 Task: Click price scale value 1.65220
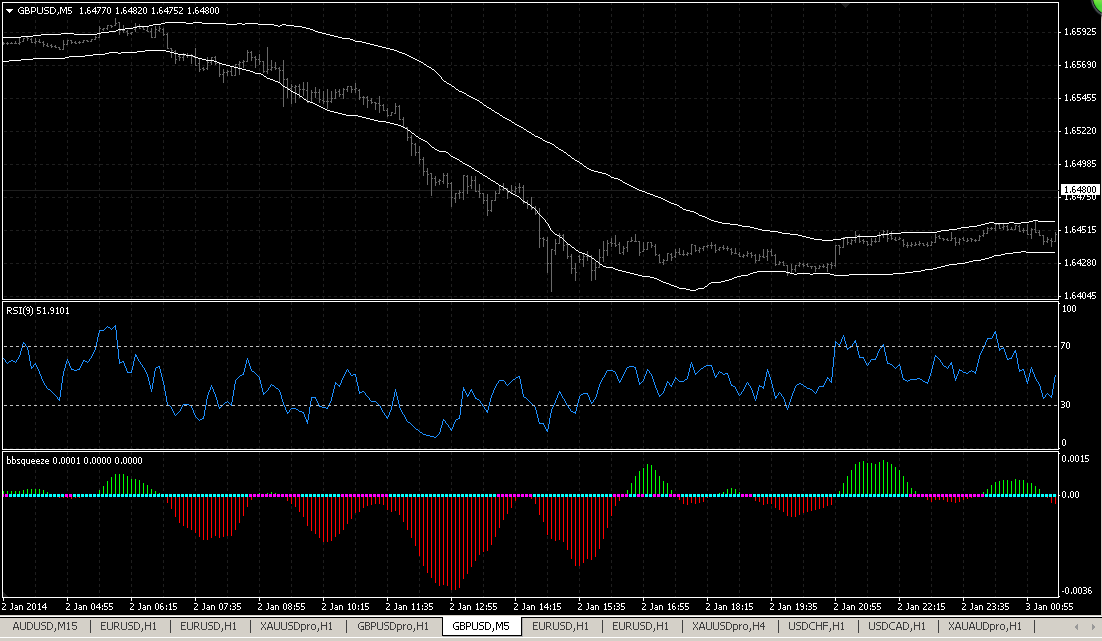1080,131
